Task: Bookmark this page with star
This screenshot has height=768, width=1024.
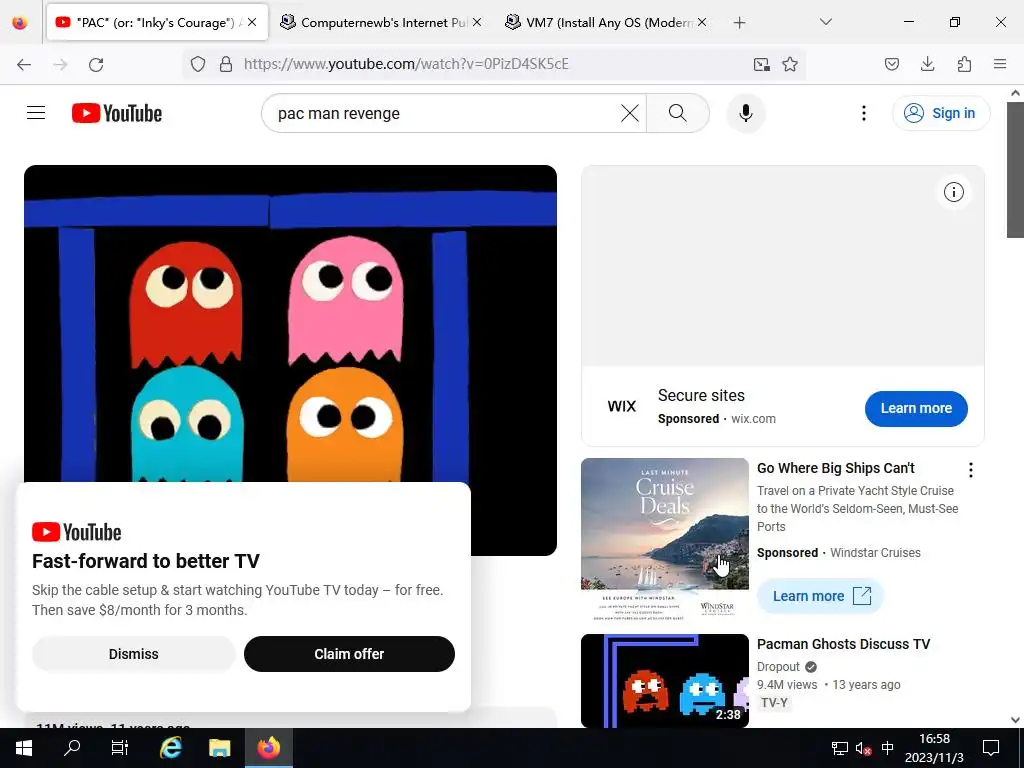Action: pyautogui.click(x=790, y=64)
